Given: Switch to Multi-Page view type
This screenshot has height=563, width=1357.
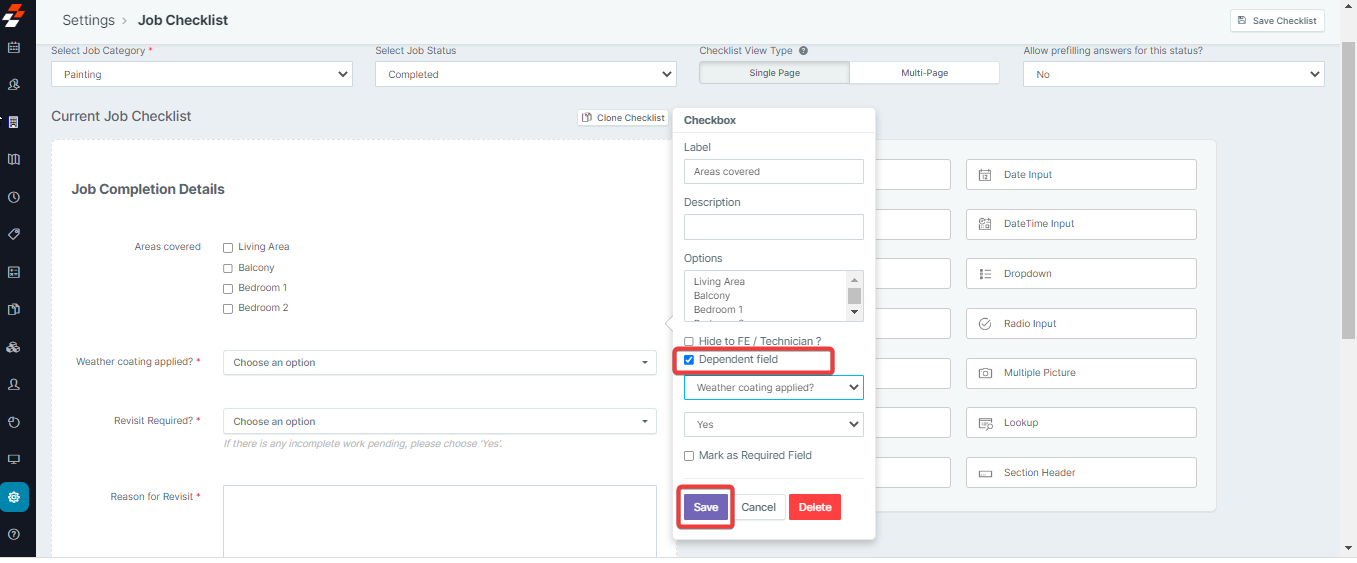Looking at the screenshot, I should (925, 73).
